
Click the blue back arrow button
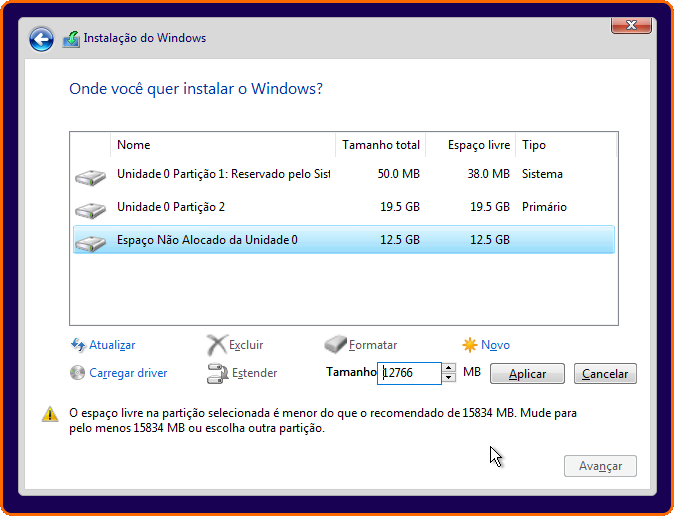point(41,39)
